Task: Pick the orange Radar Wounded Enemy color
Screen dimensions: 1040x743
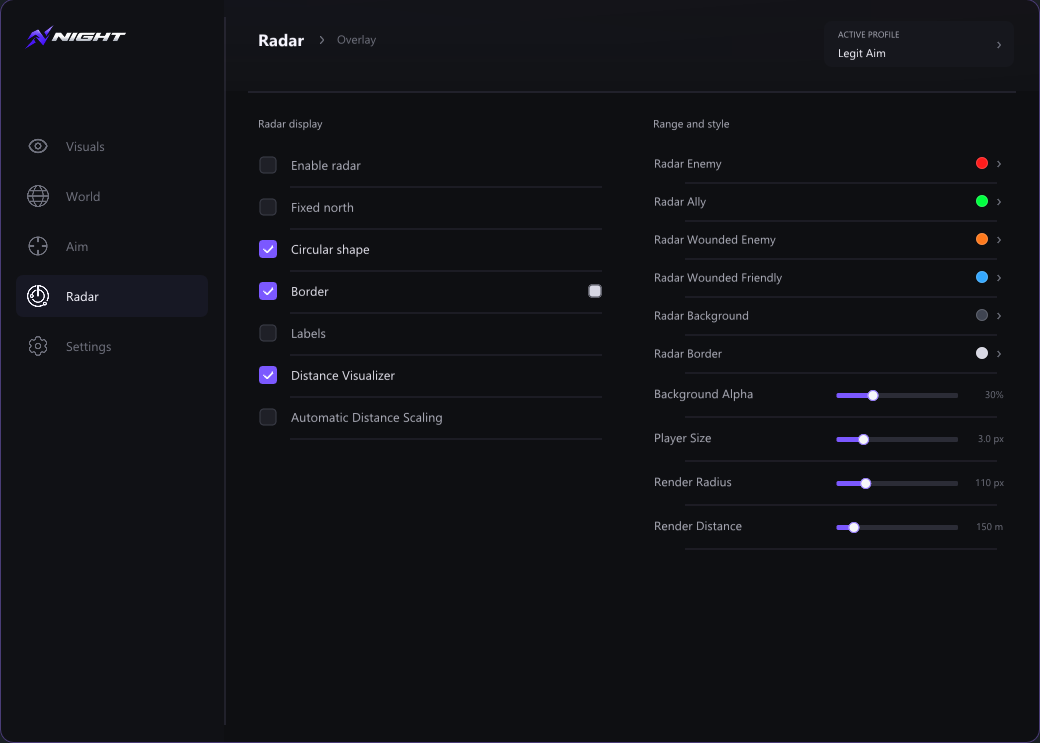Action: (982, 239)
